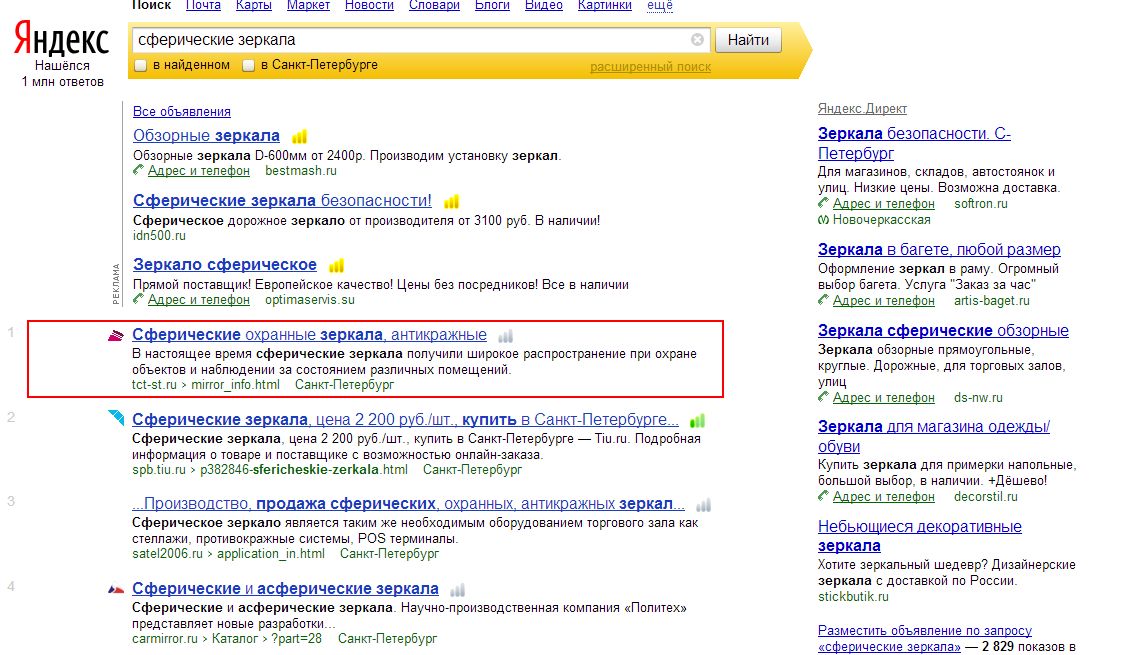Click 'Адрес и телефон' link near bestmash.ru
The height and width of the screenshot is (655, 1144).
[x=198, y=171]
